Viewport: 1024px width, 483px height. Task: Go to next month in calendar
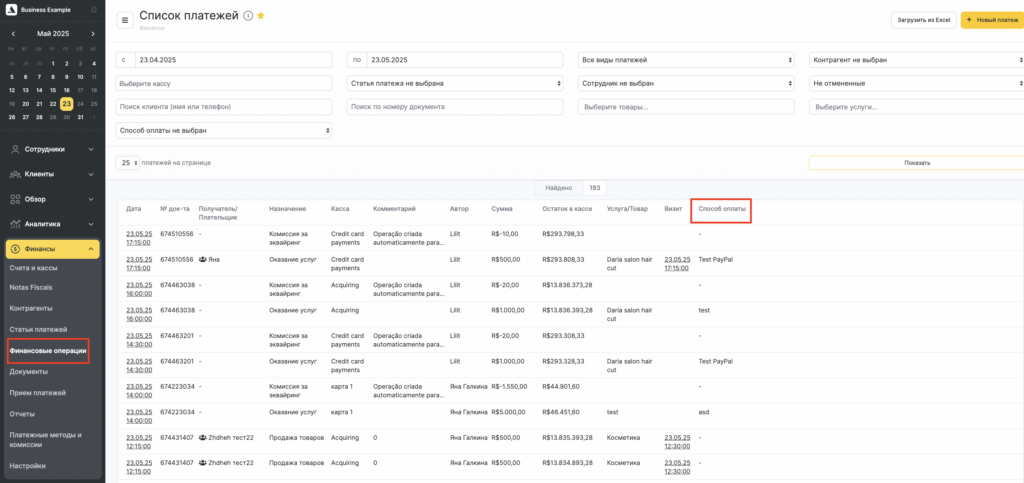point(93,33)
